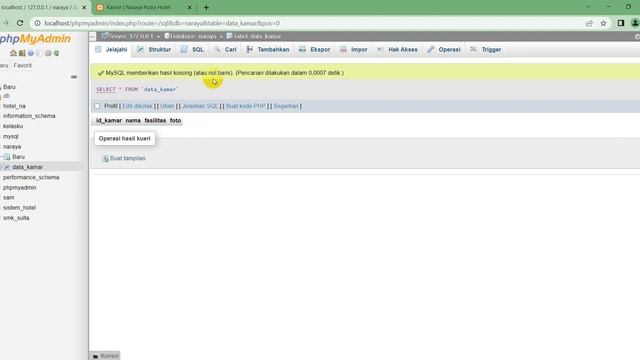
Task: Click the site info icon in the address bar
Action: [x=37, y=23]
